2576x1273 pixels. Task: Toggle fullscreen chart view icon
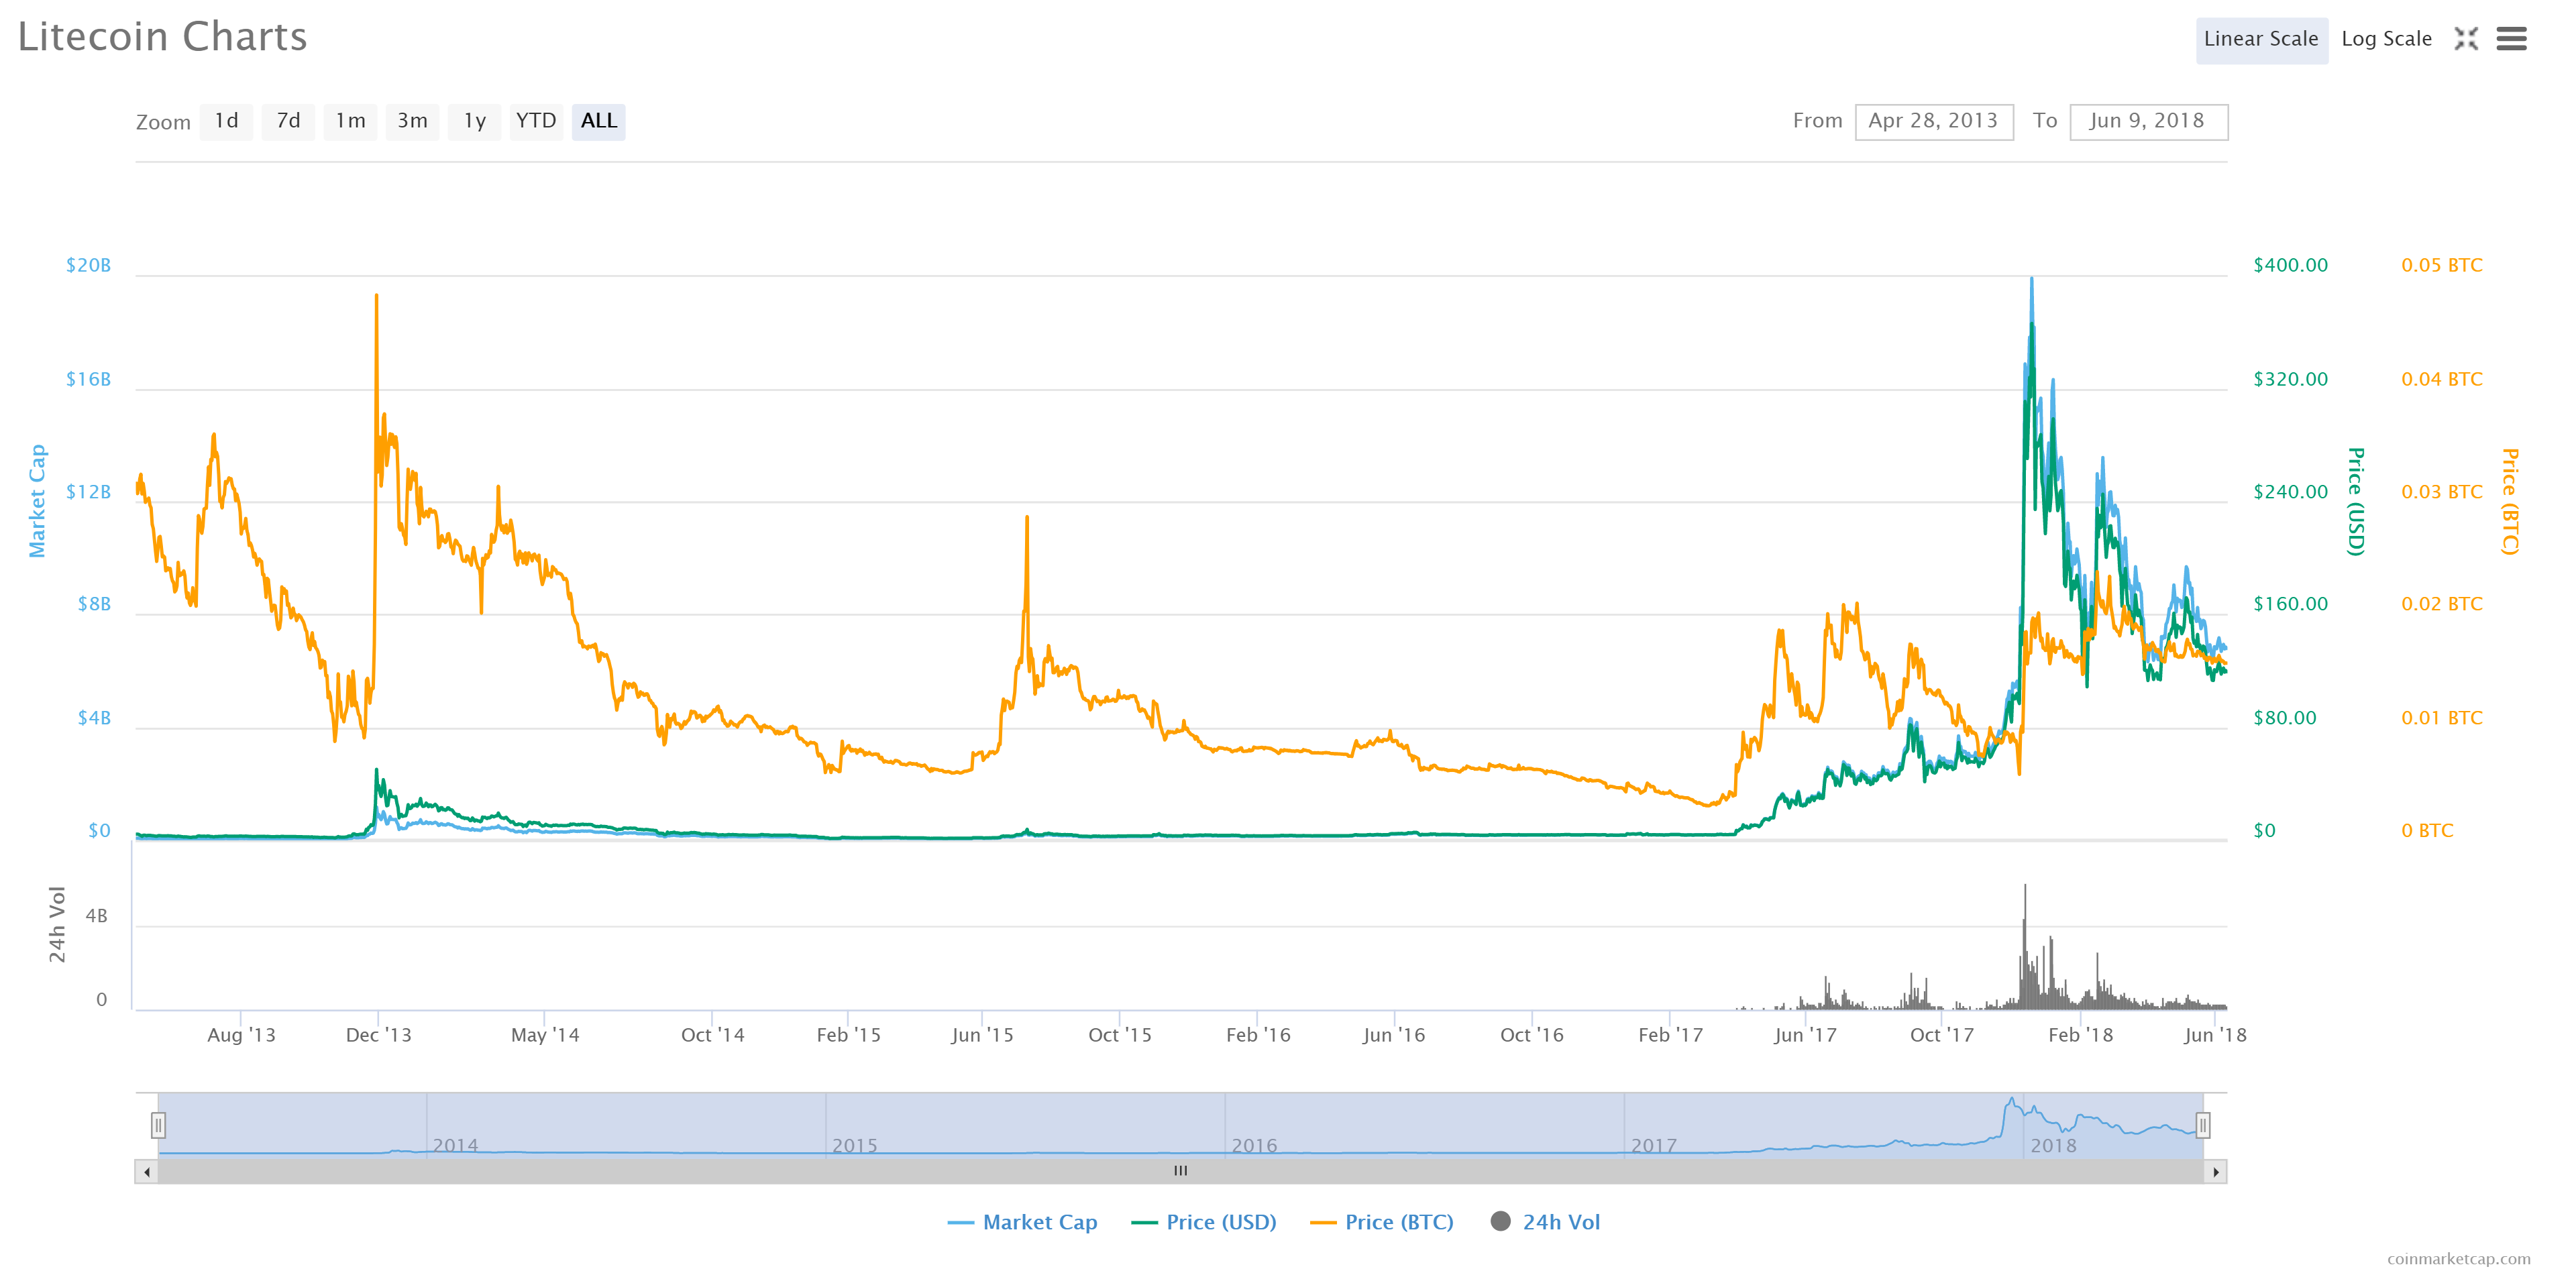point(2466,39)
